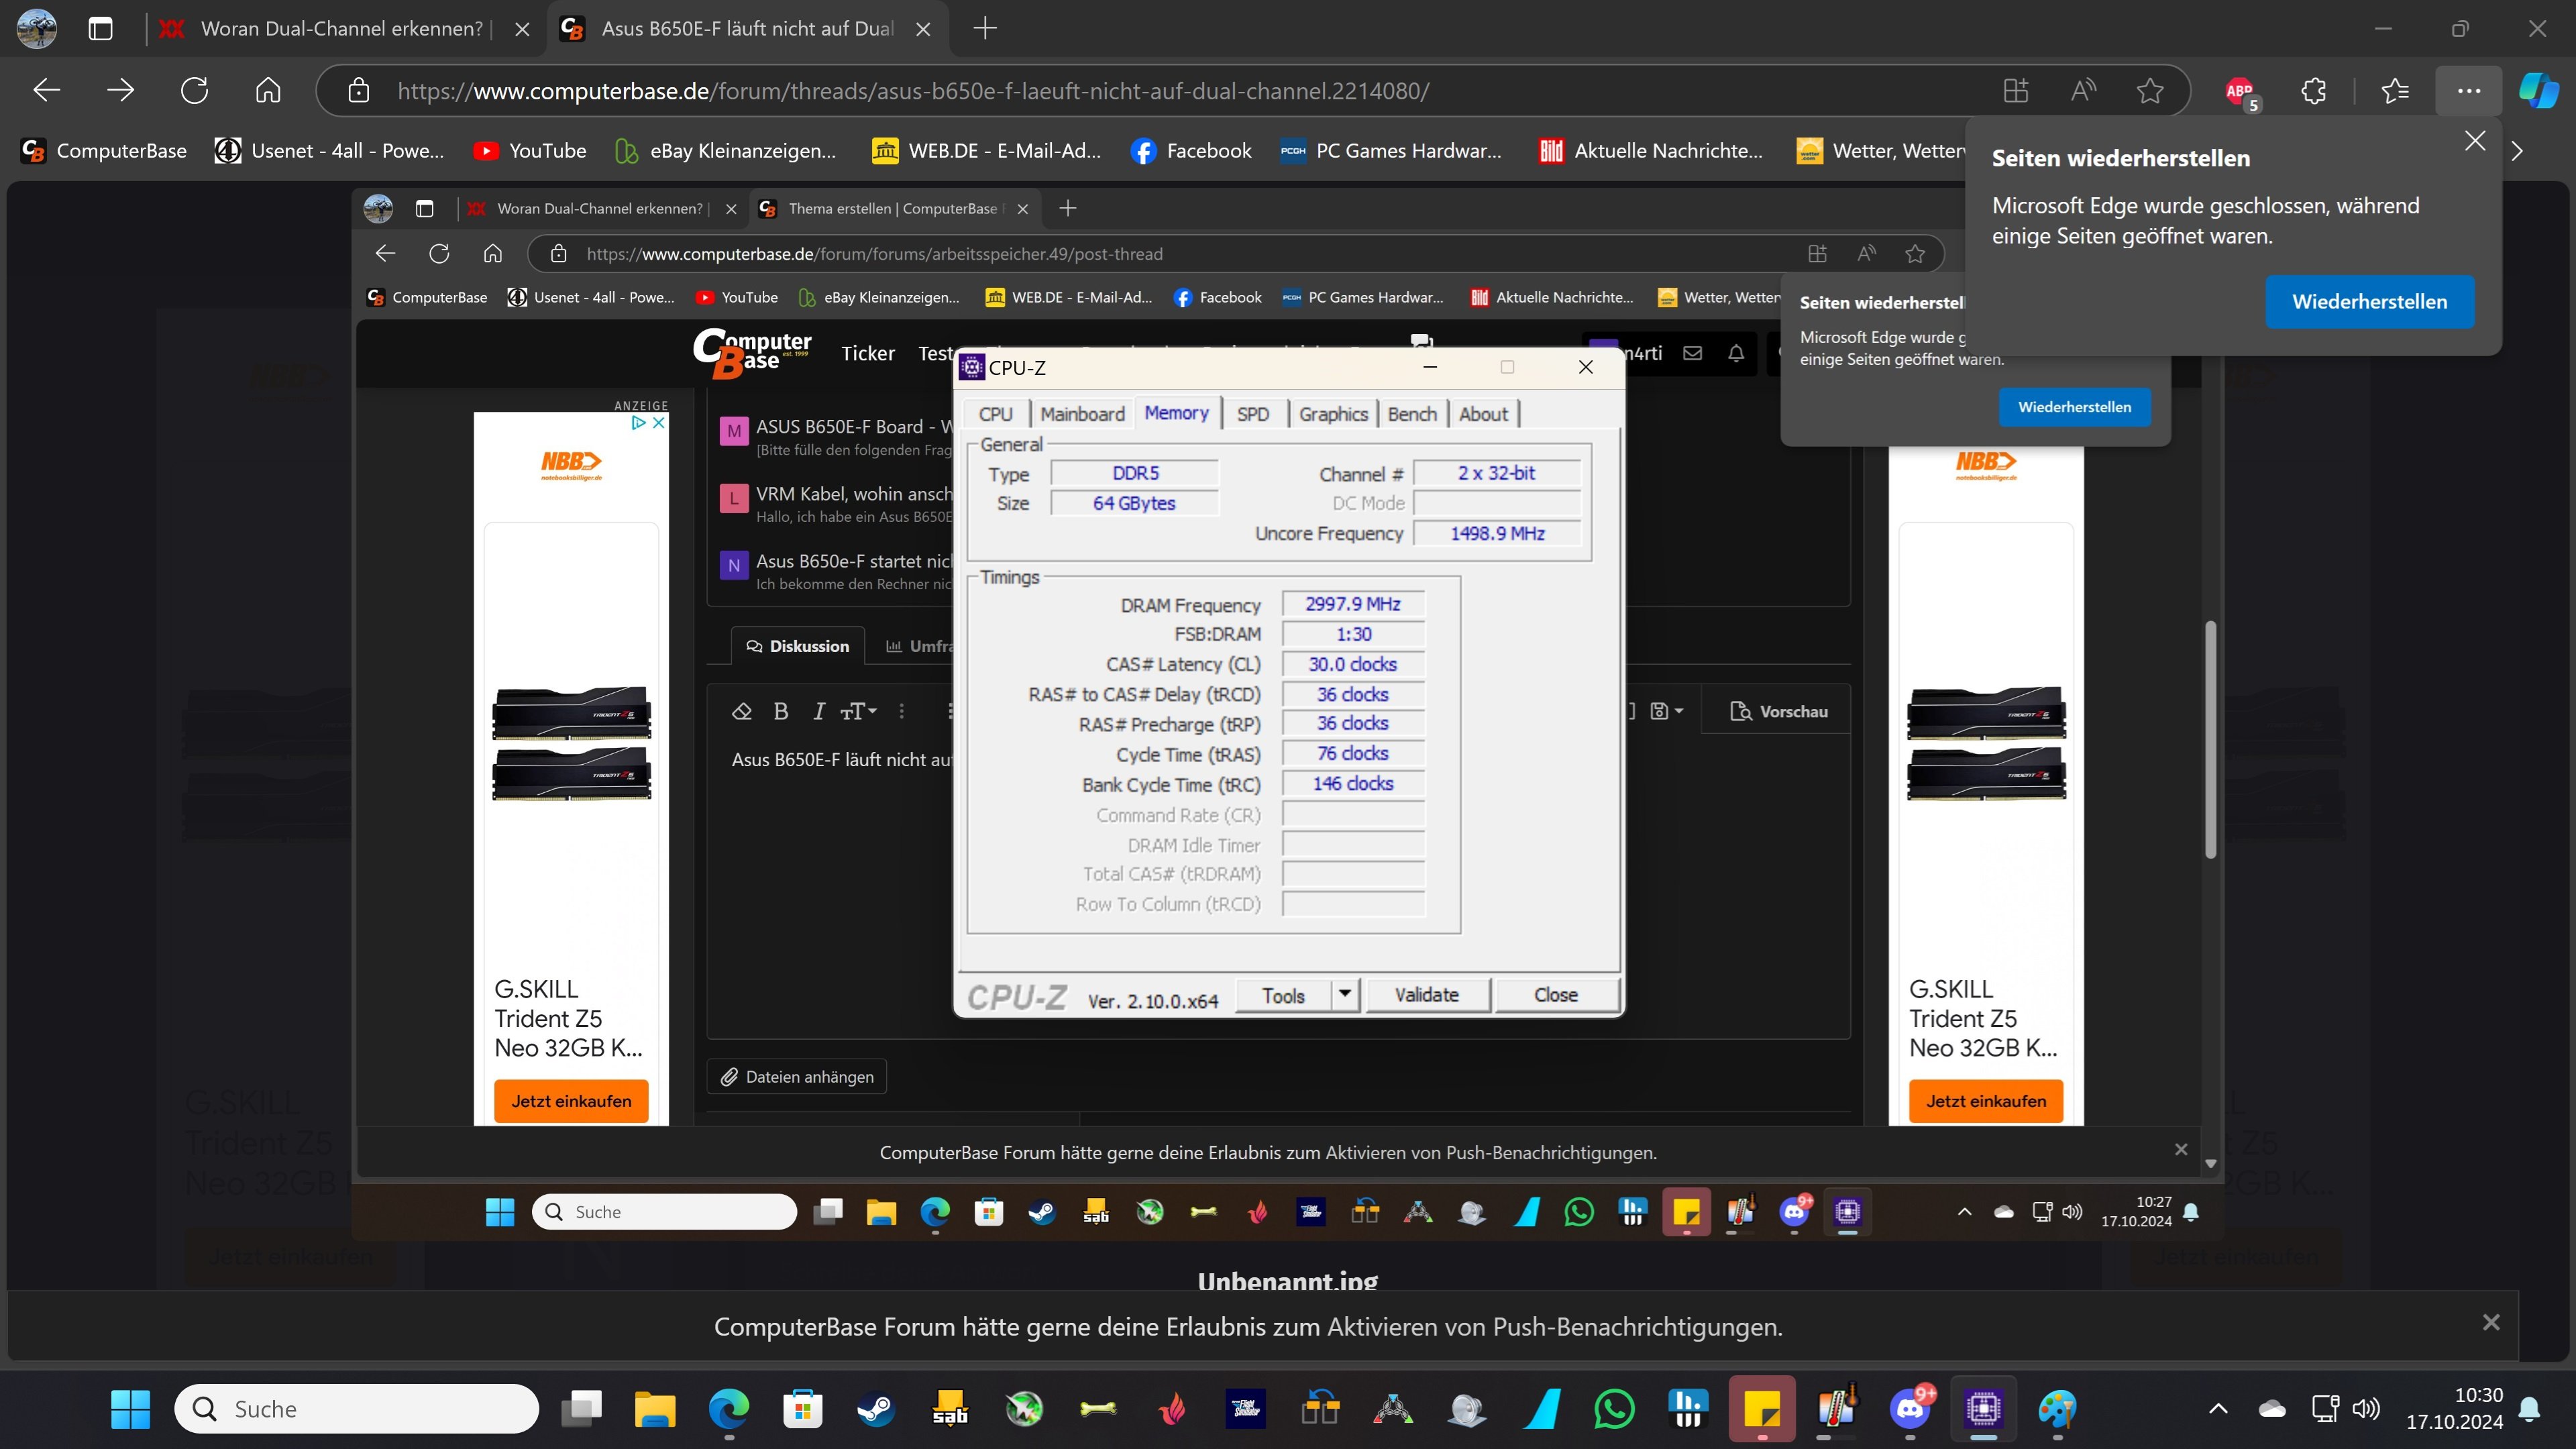
Task: Click the taskbar Suche search field
Action: [357, 1409]
